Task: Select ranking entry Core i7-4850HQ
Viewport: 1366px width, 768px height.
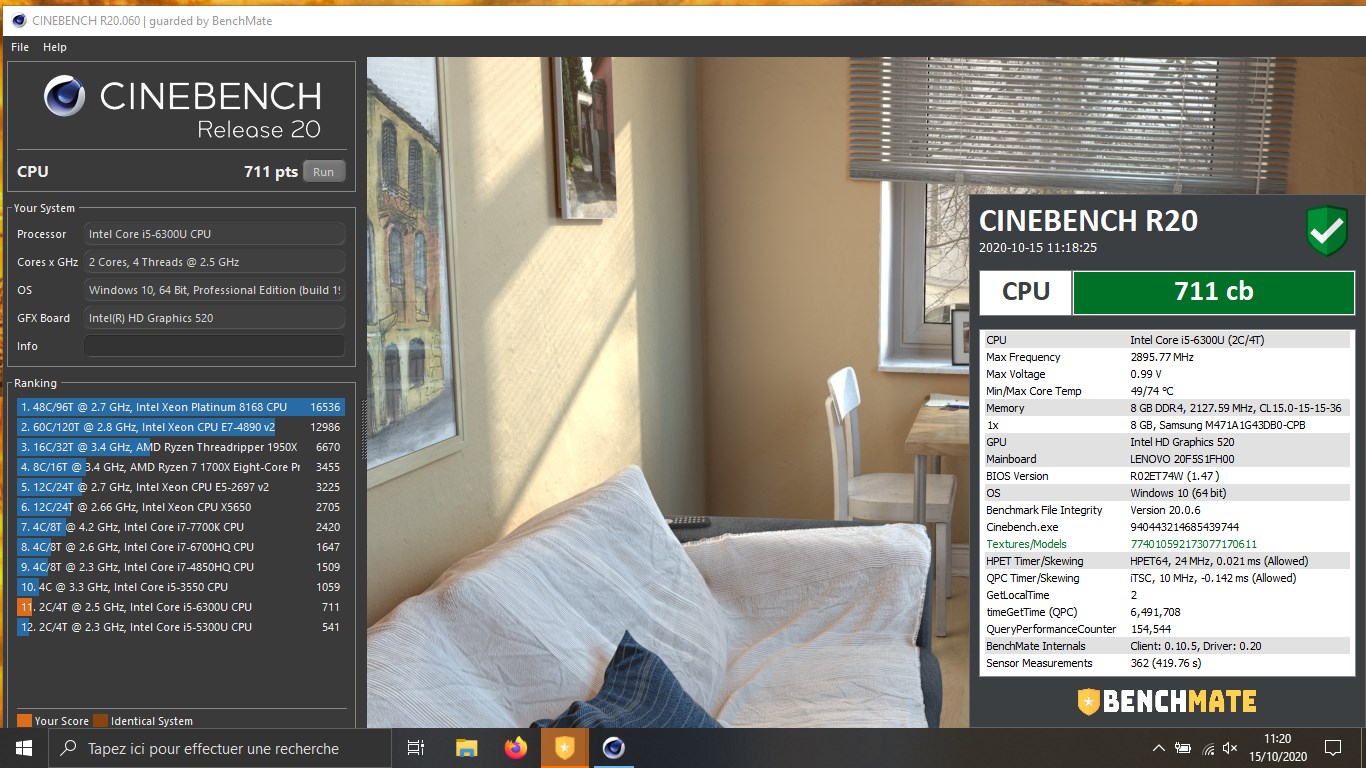Action: click(180, 567)
